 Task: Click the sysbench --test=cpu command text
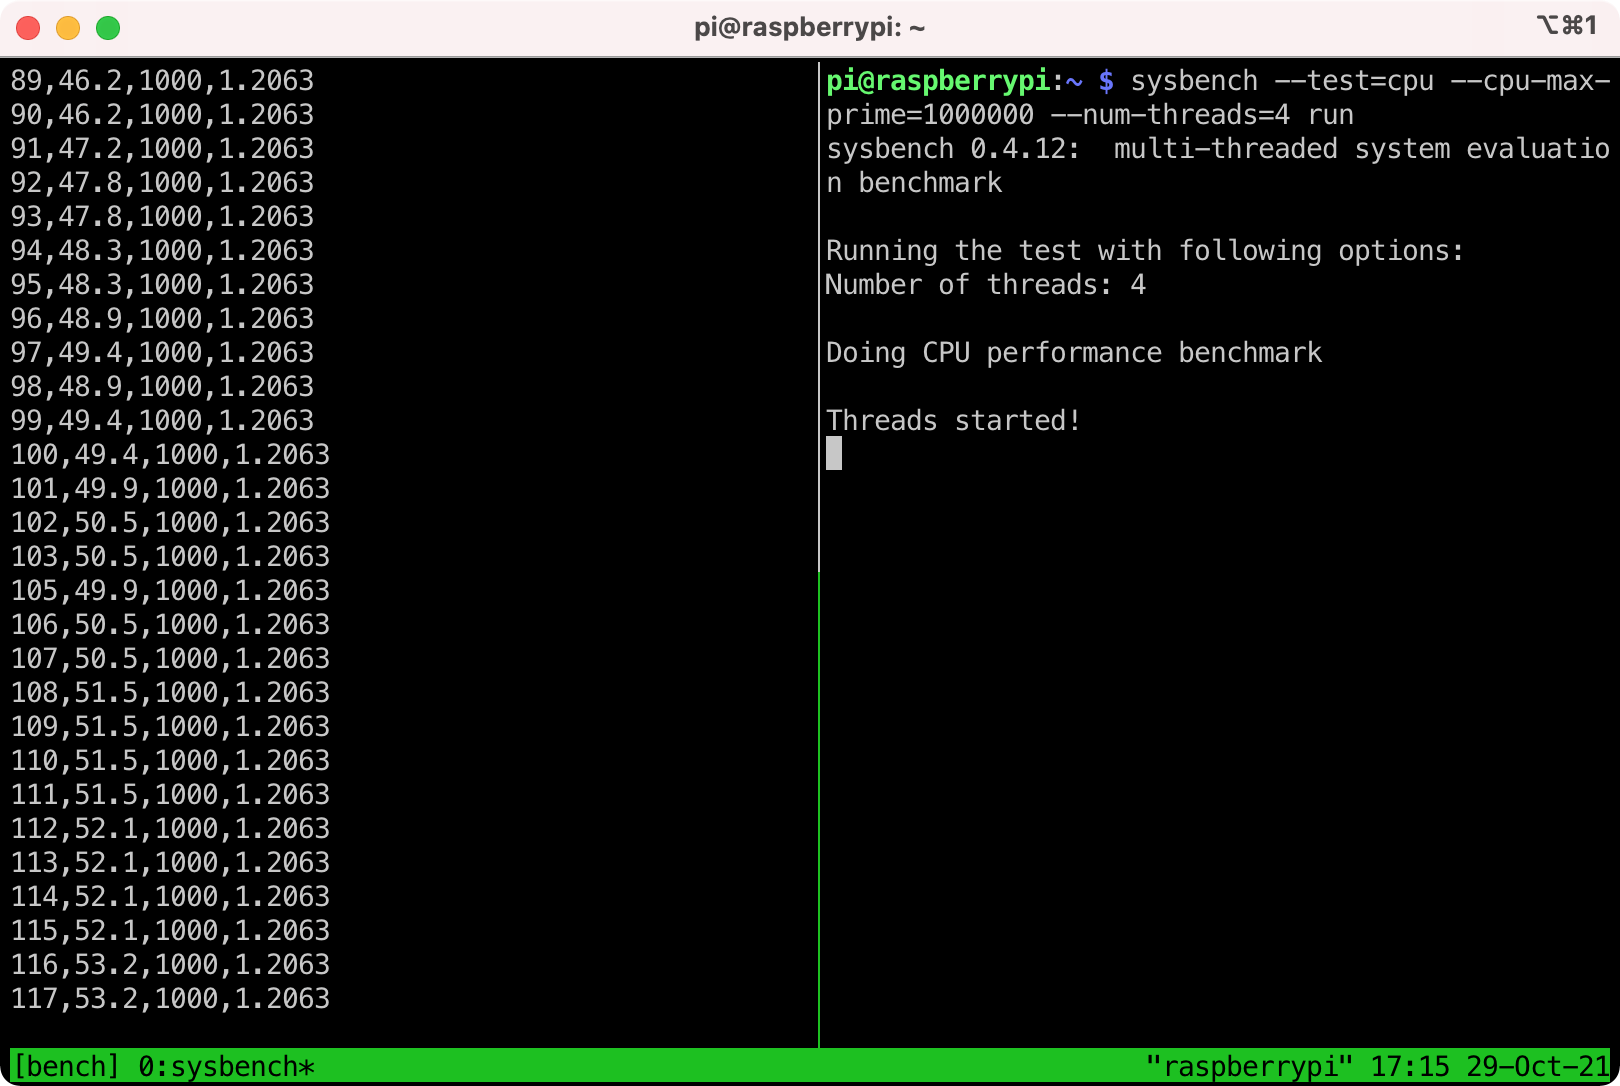pos(1282,81)
